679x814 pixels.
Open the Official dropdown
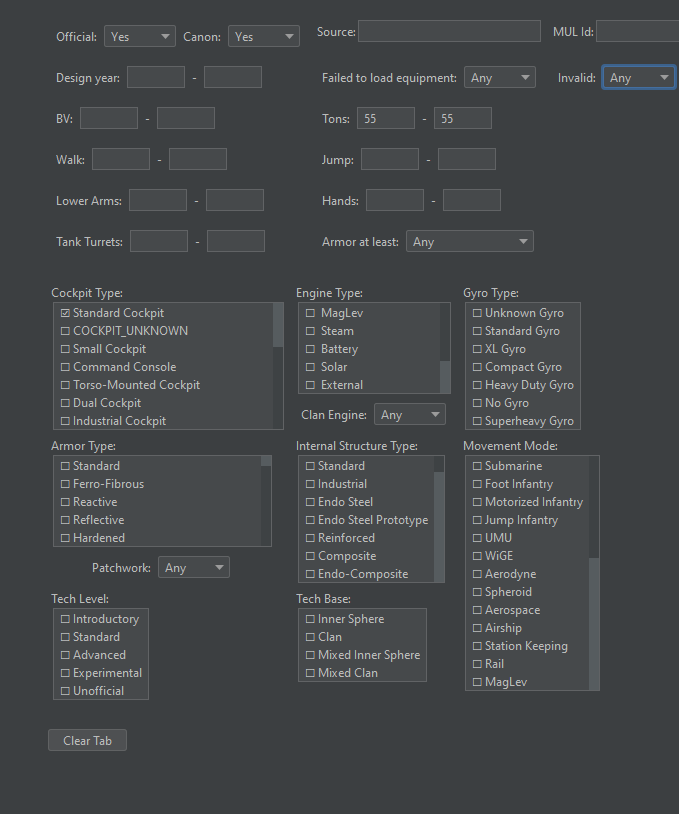point(140,36)
